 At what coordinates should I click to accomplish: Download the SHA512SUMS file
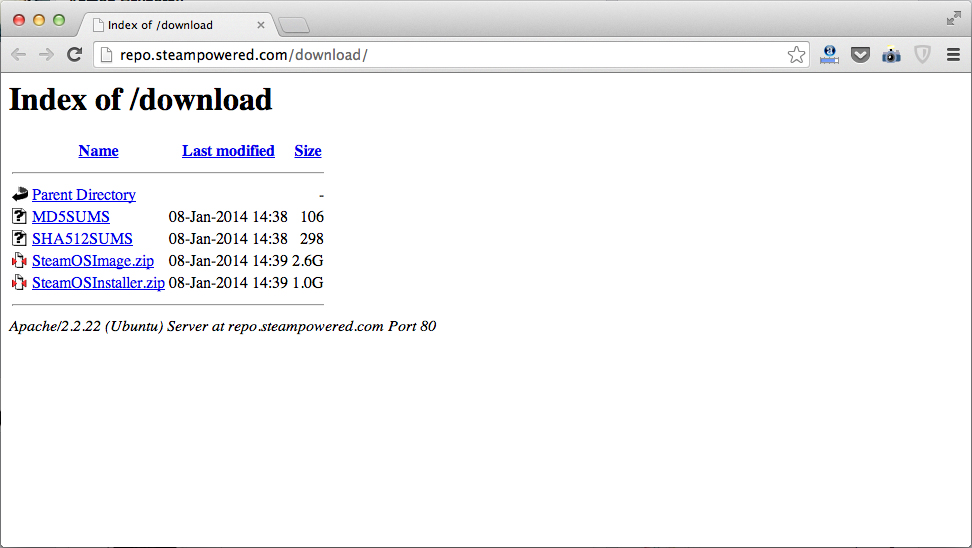pyautogui.click(x=82, y=239)
